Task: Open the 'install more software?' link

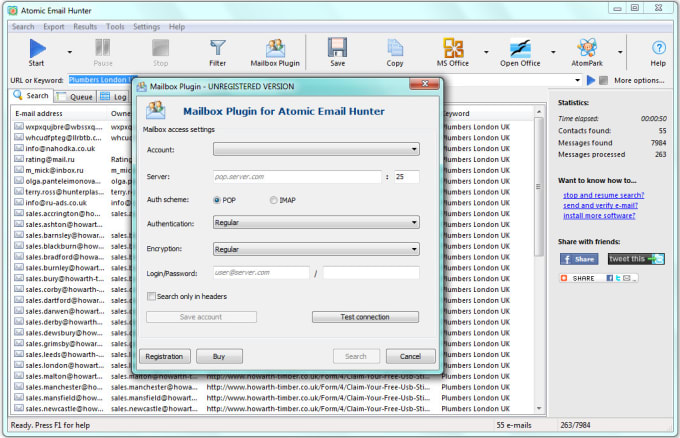Action: [x=599, y=216]
